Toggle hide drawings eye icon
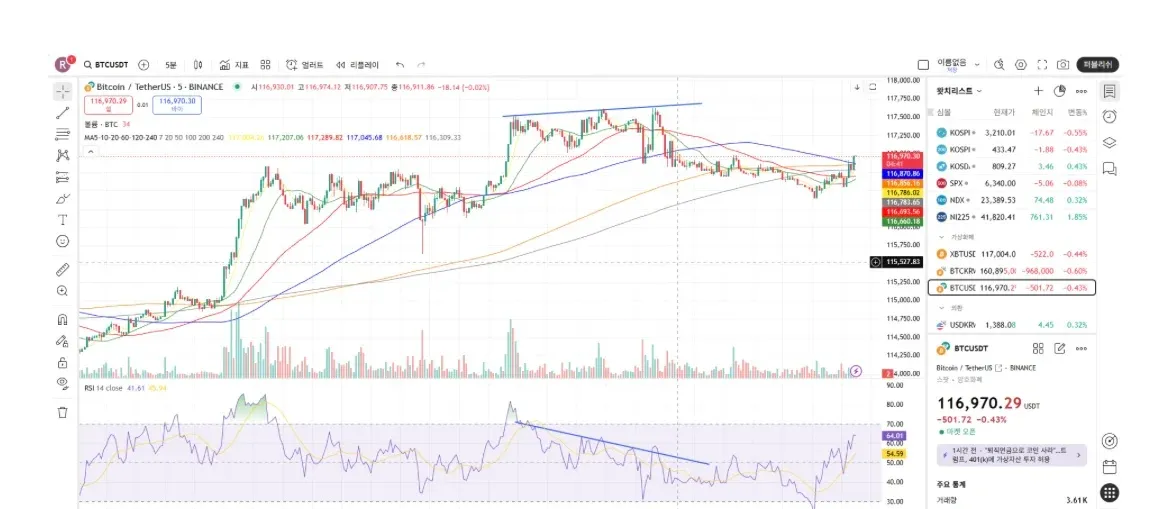 [x=63, y=384]
